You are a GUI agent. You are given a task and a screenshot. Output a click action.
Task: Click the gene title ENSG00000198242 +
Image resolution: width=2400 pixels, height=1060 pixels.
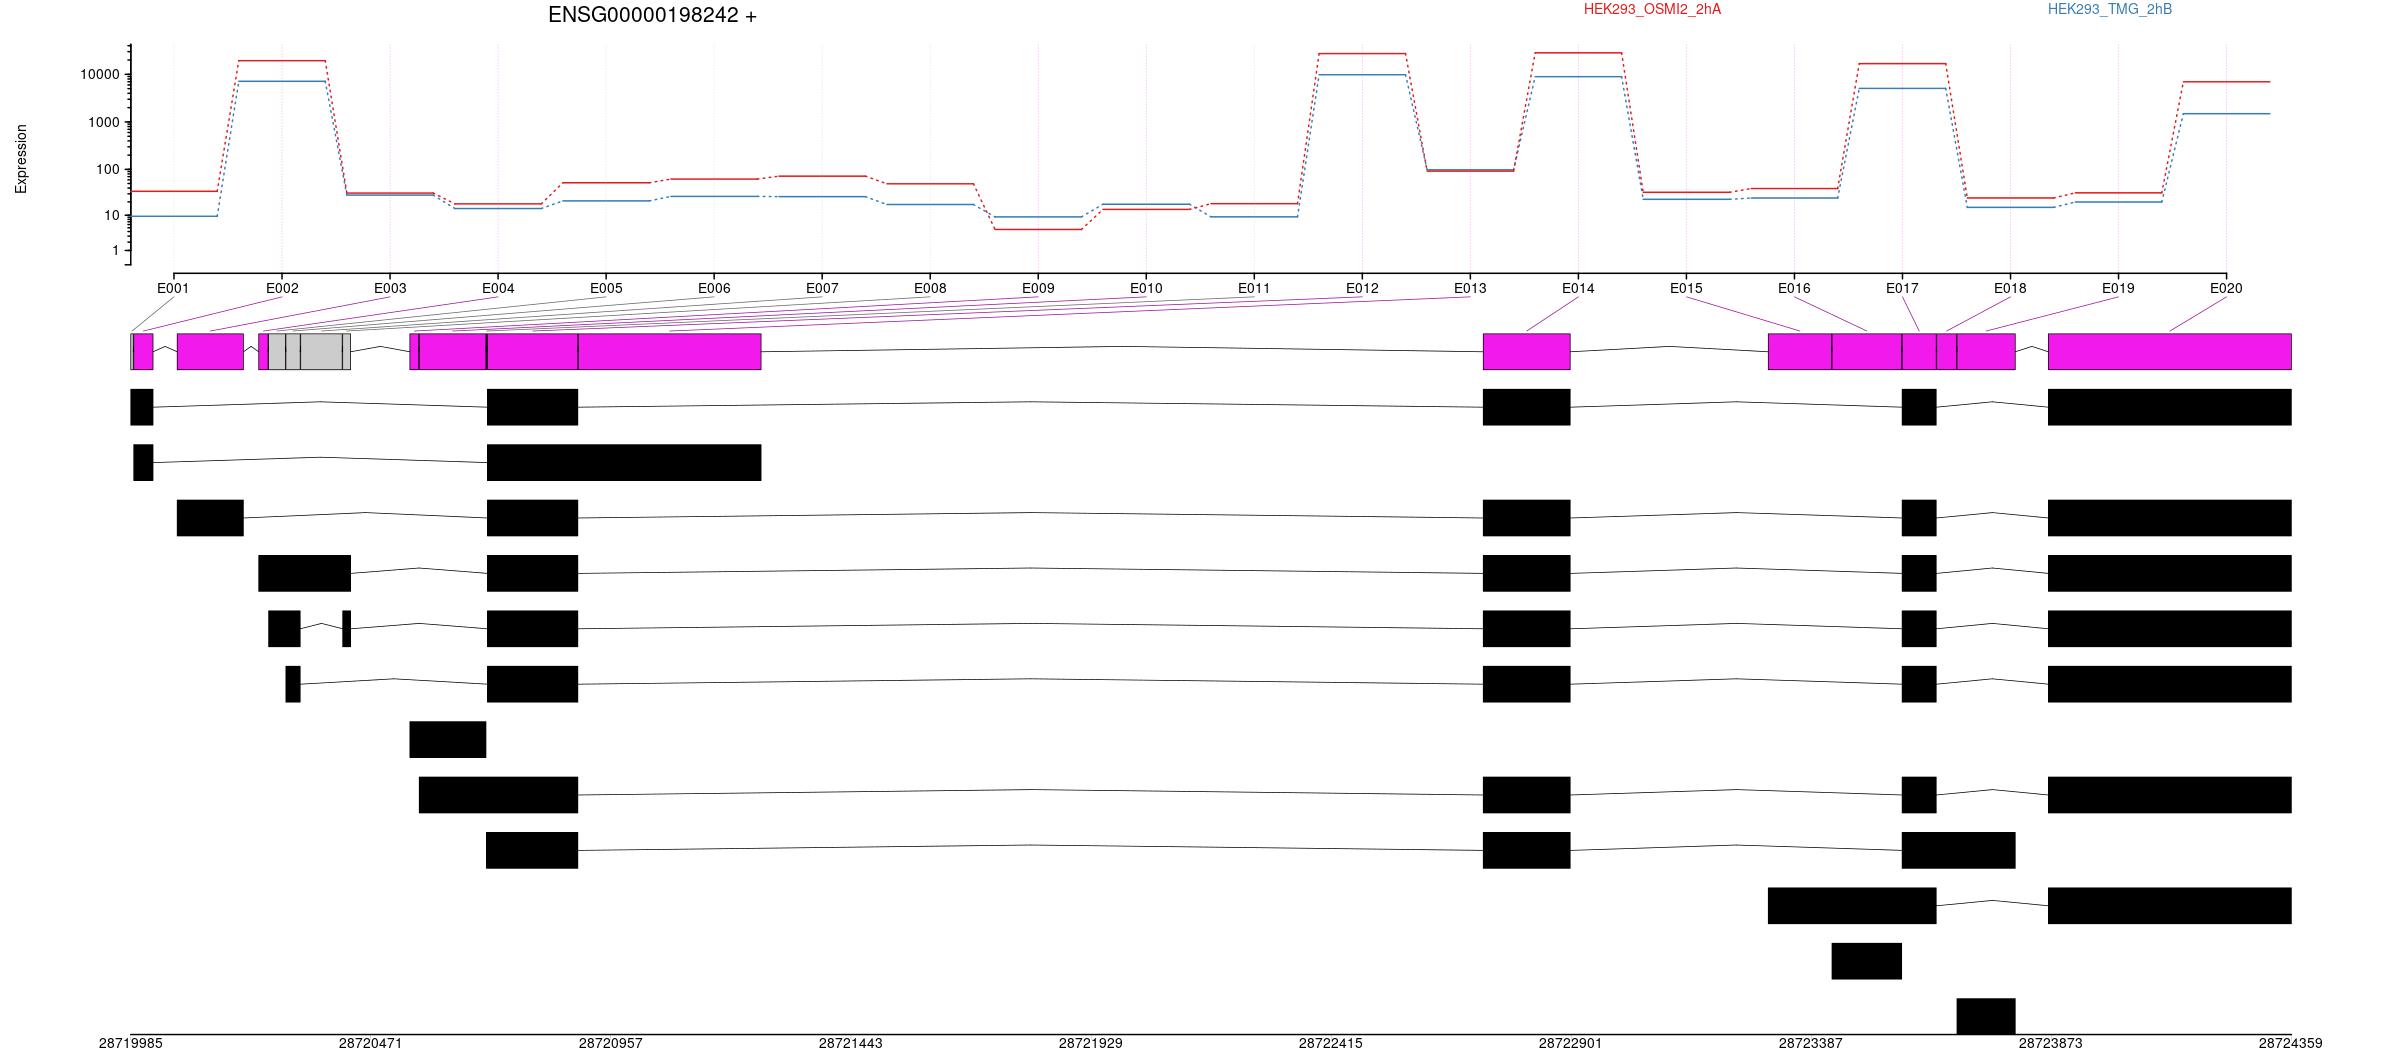pos(652,15)
